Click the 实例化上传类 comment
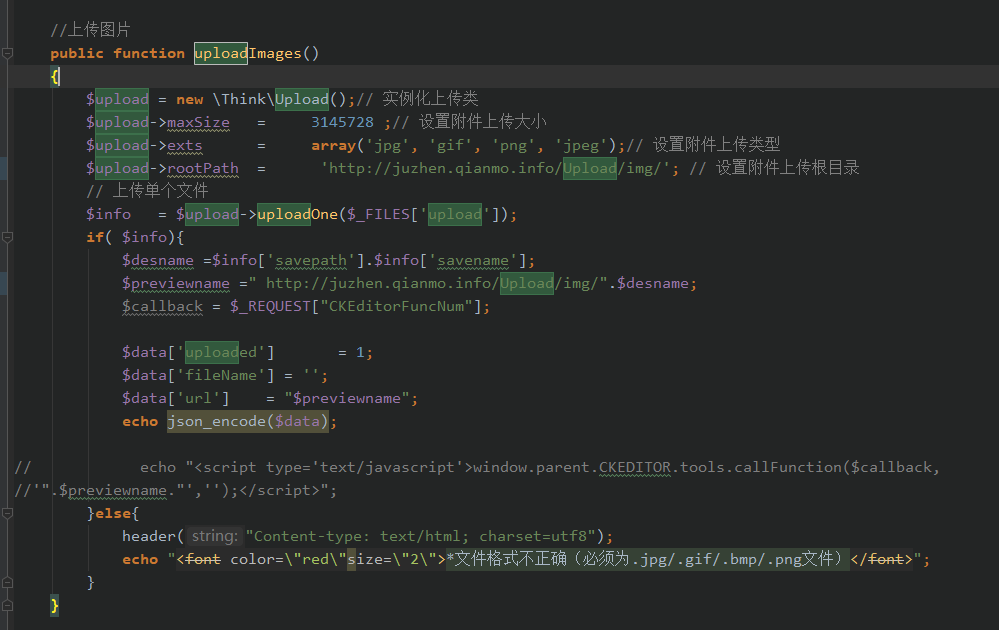 [430, 99]
